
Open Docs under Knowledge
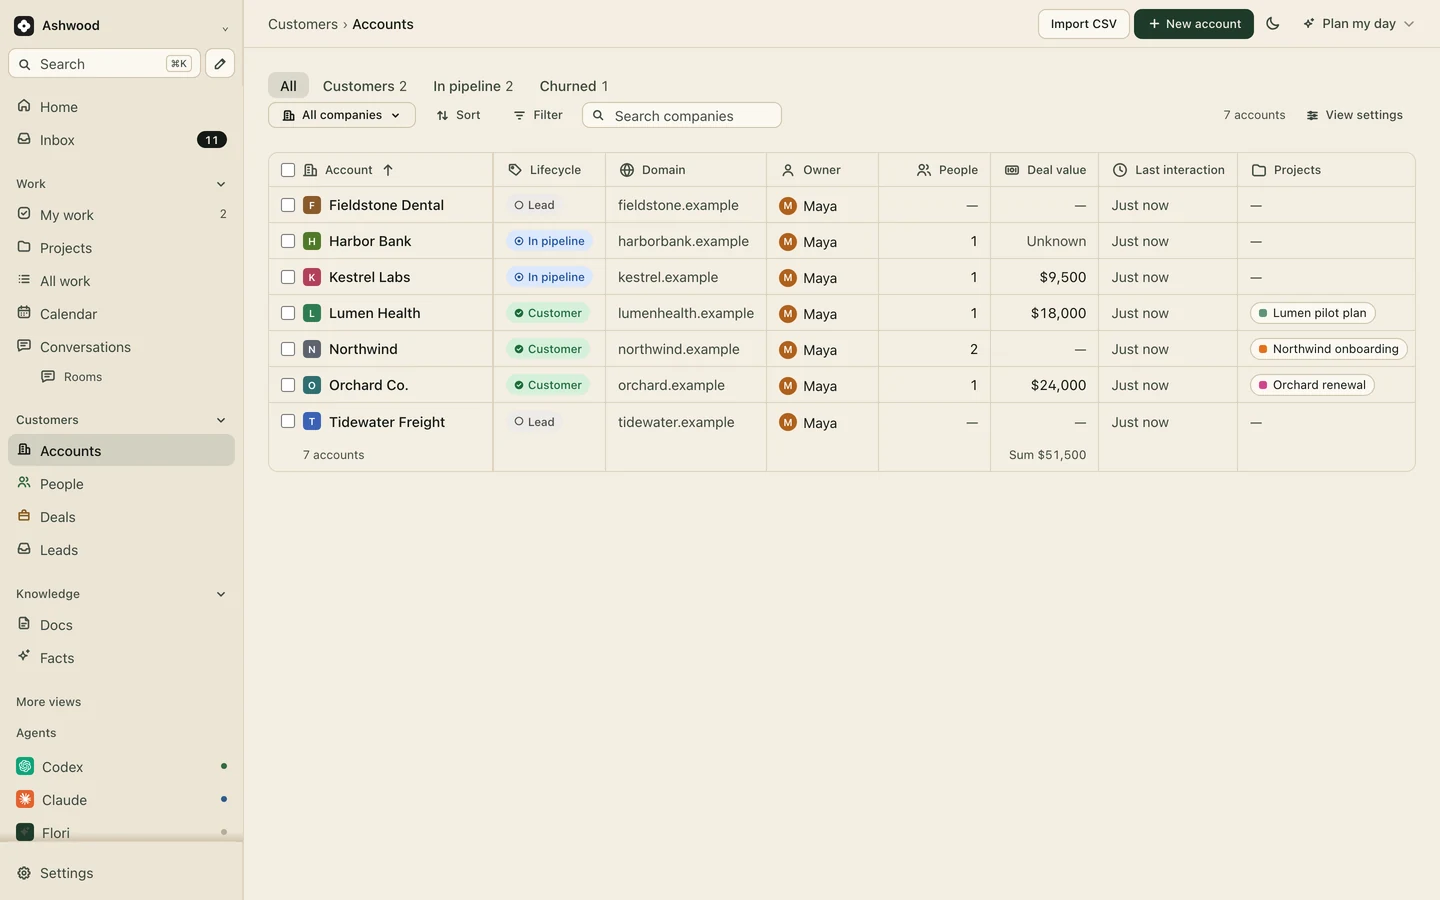click(x=121, y=625)
